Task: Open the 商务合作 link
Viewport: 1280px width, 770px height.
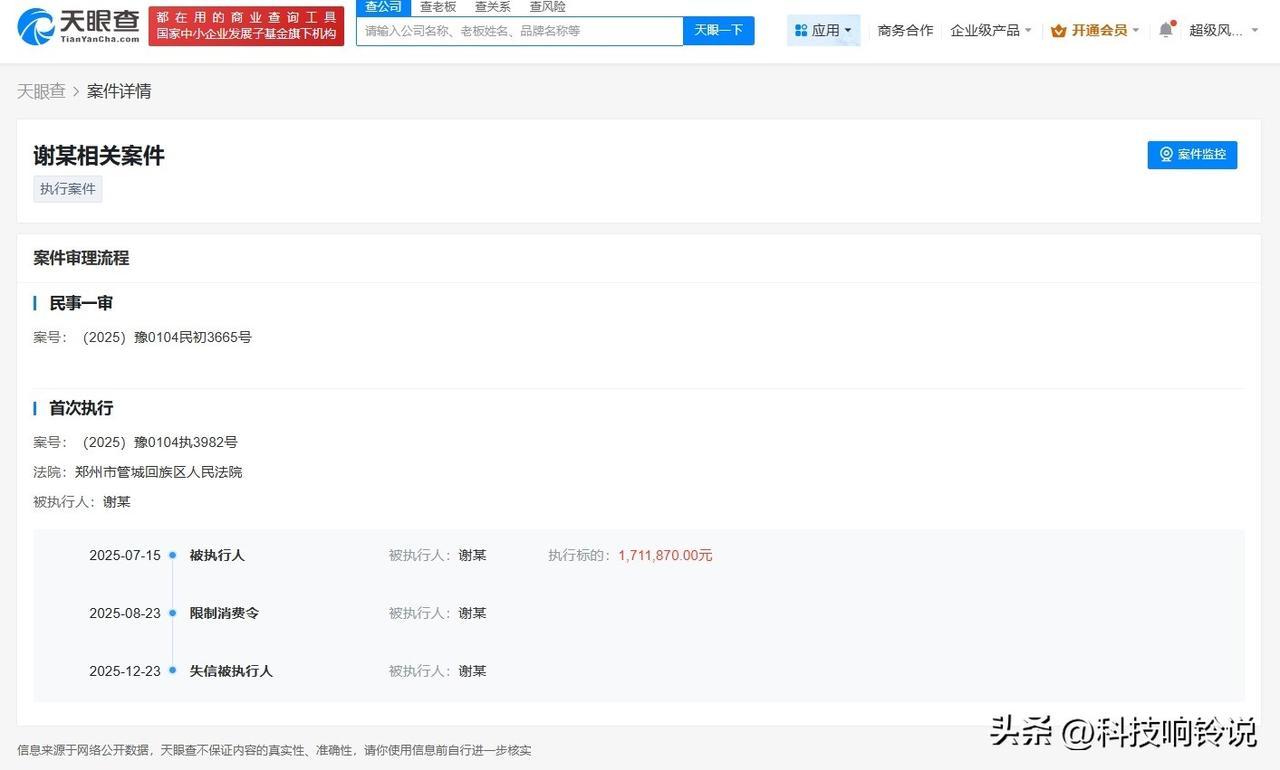Action: click(905, 30)
